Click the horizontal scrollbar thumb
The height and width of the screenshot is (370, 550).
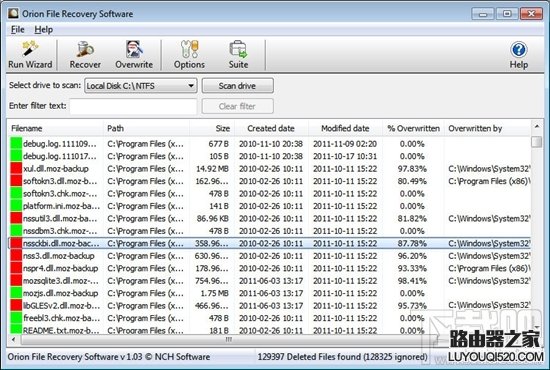coord(228,339)
